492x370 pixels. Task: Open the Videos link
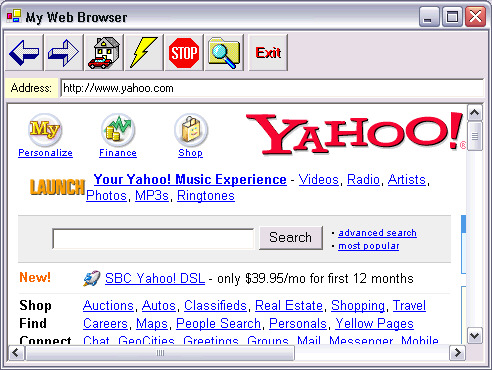coord(319,179)
